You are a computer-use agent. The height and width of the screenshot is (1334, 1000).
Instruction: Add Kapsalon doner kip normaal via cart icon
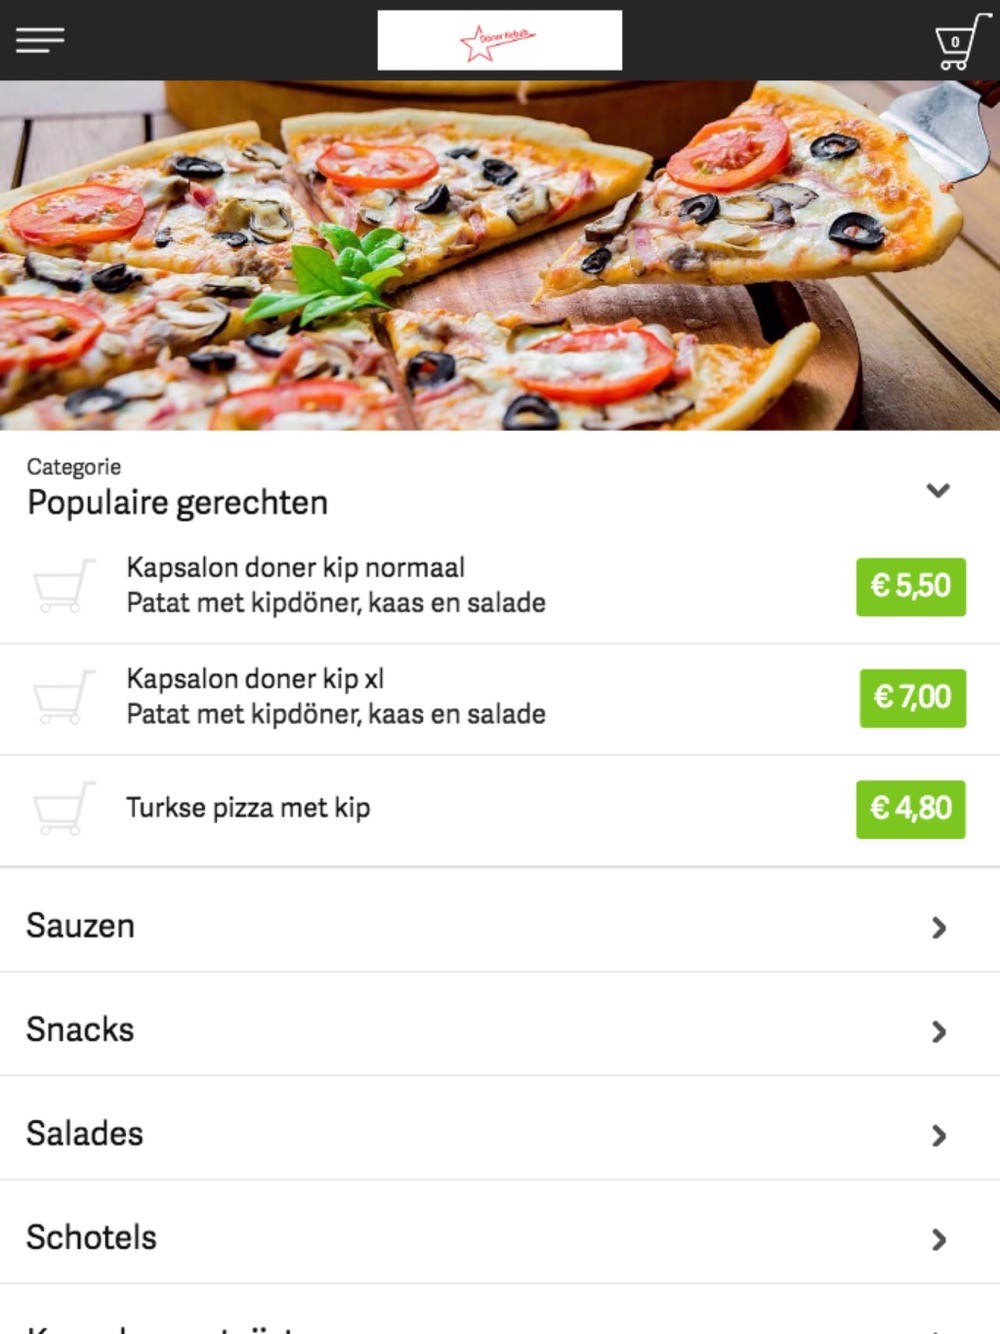point(64,585)
